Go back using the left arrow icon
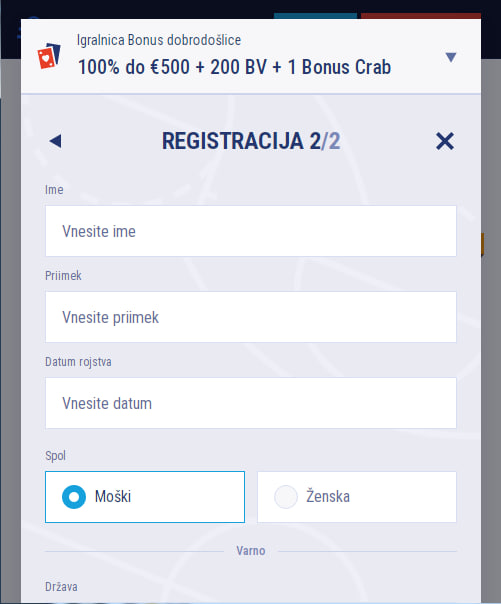 [55, 141]
